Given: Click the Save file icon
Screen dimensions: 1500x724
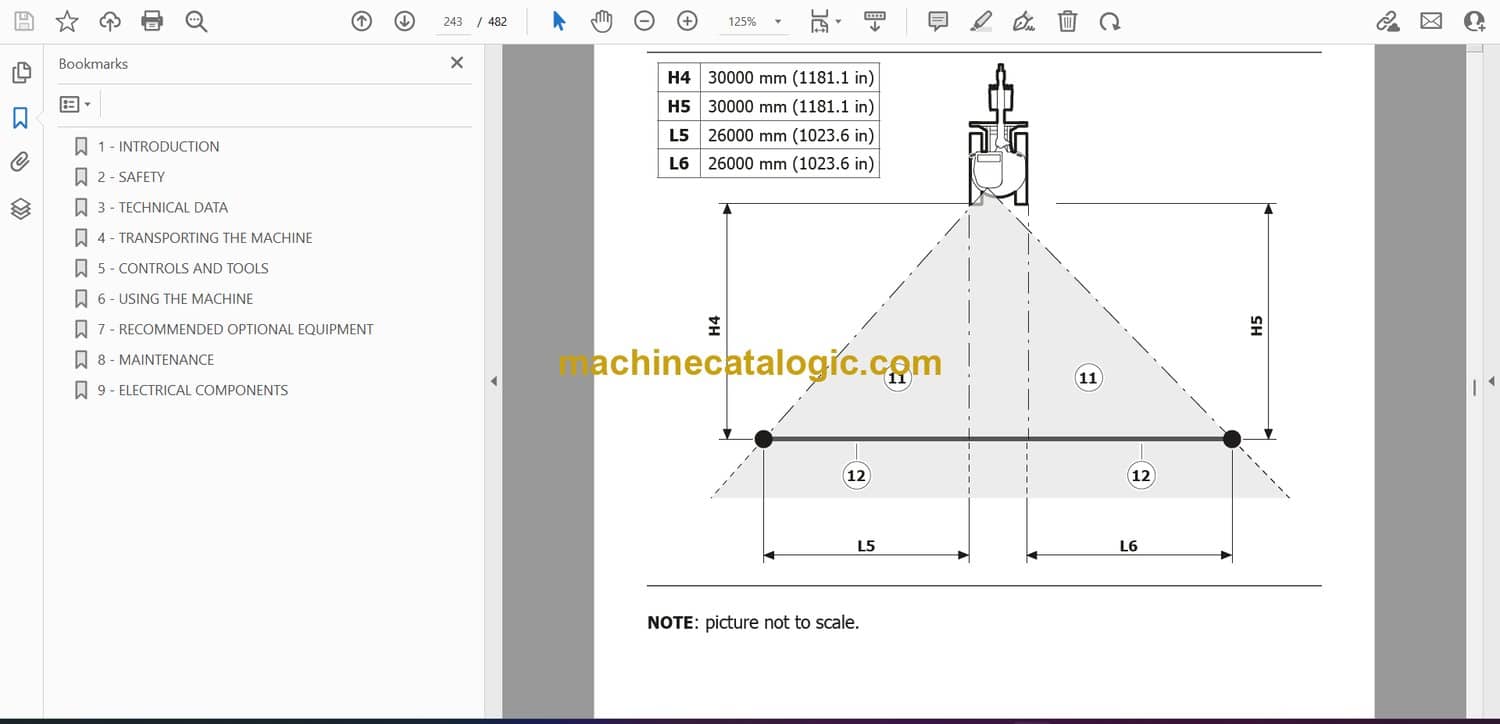Looking at the screenshot, I should tap(24, 21).
